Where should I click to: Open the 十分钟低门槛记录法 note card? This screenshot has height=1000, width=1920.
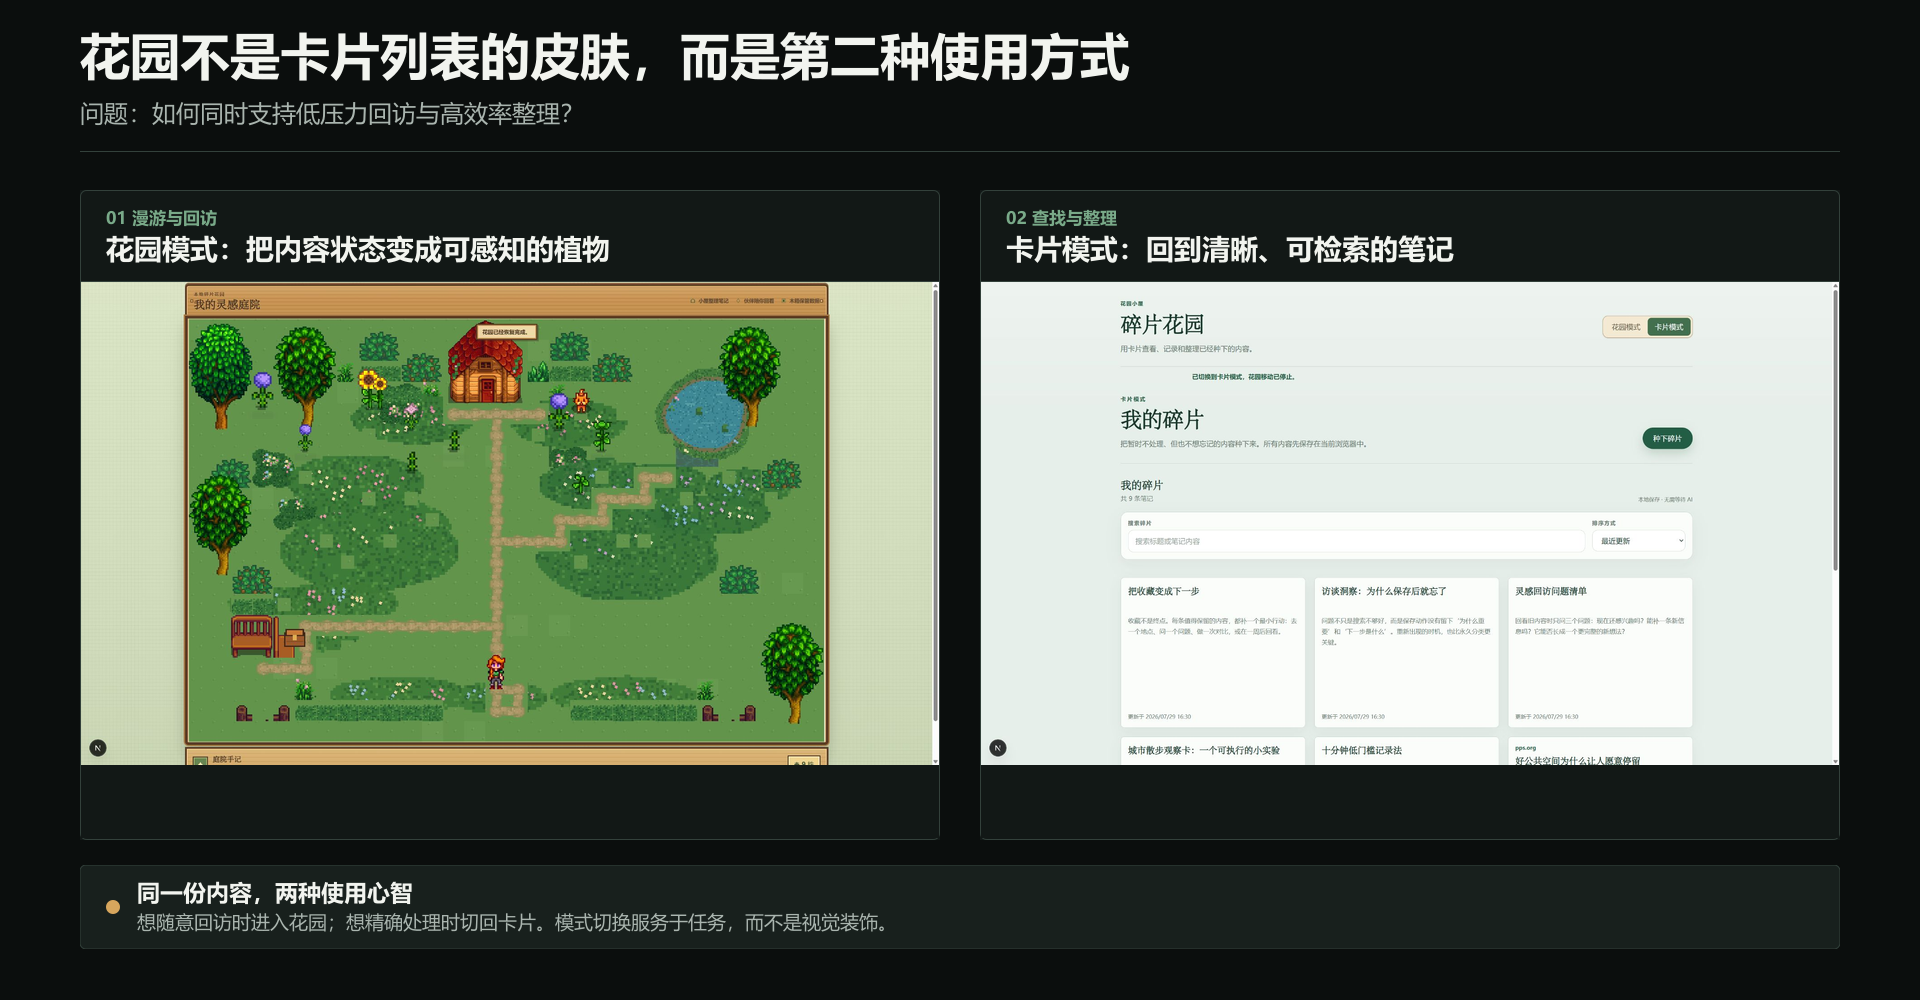pos(1406,752)
